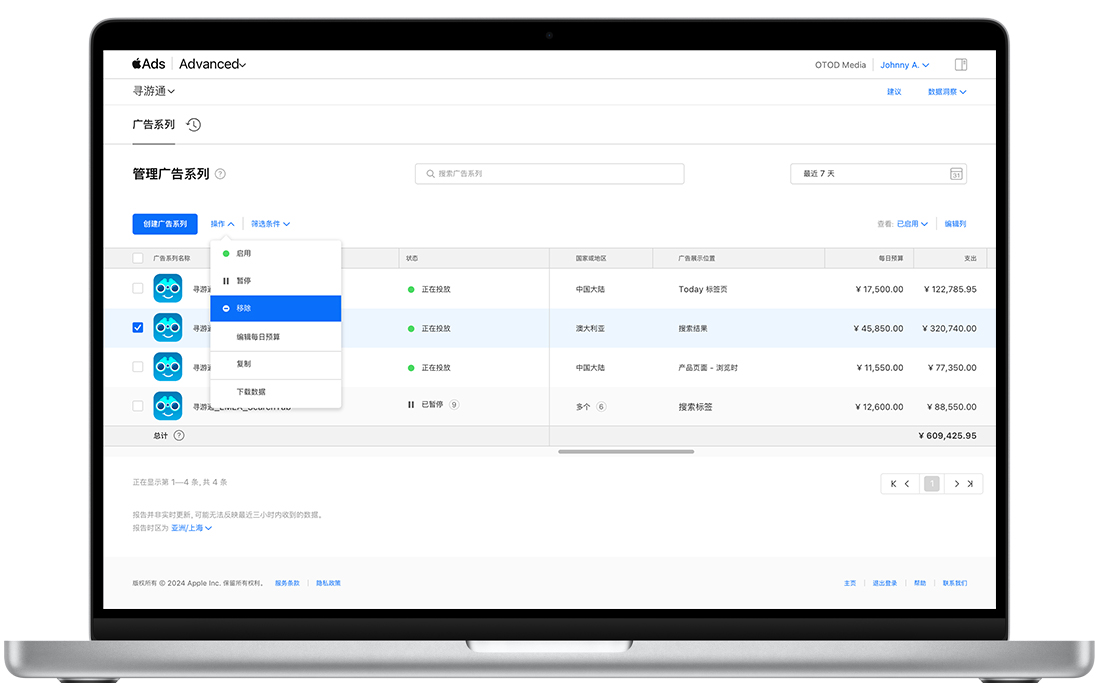Click the Apple Ads logo
Image resolution: width=1100 pixels, height=700 pixels.
(x=149, y=64)
